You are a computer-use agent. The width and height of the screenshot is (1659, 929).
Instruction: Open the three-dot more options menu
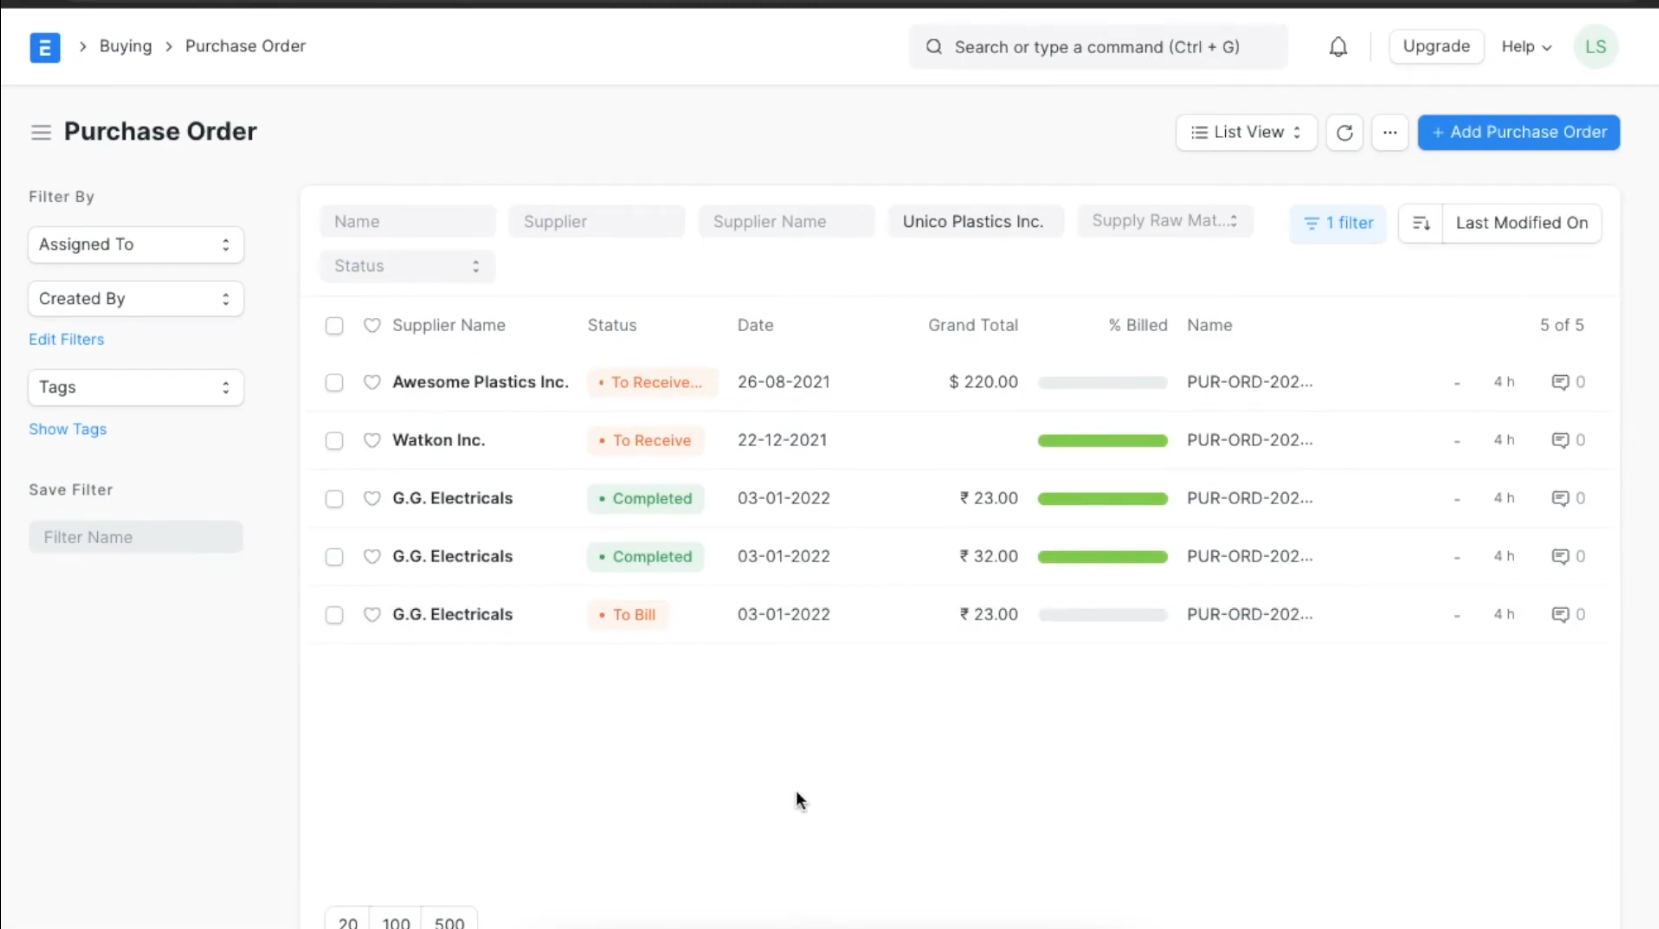1390,132
